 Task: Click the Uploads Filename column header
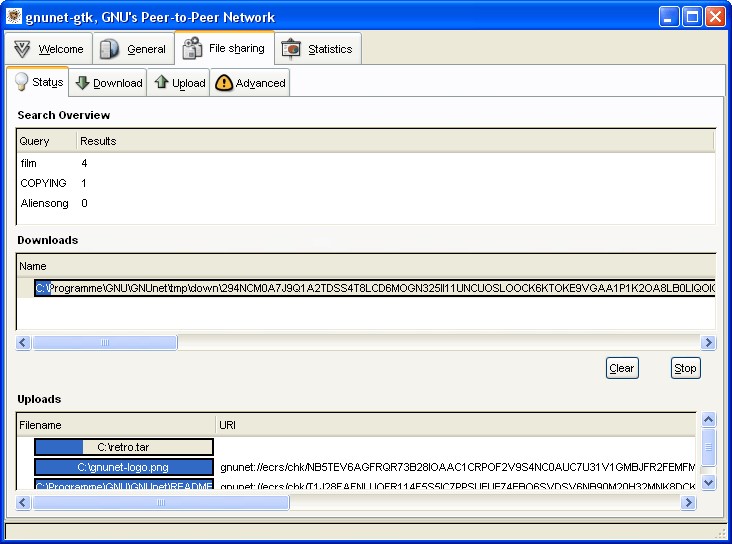[x=116, y=425]
